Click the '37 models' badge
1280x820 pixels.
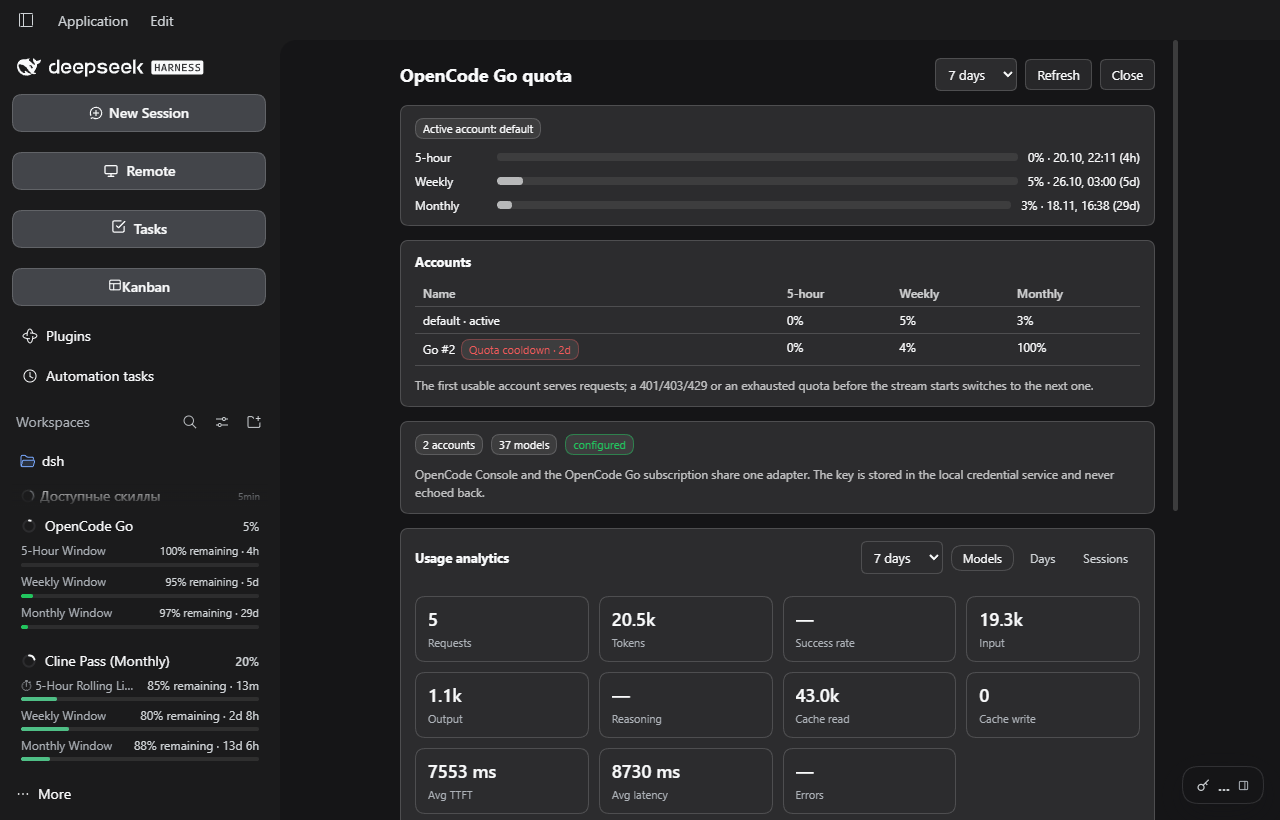[524, 445]
